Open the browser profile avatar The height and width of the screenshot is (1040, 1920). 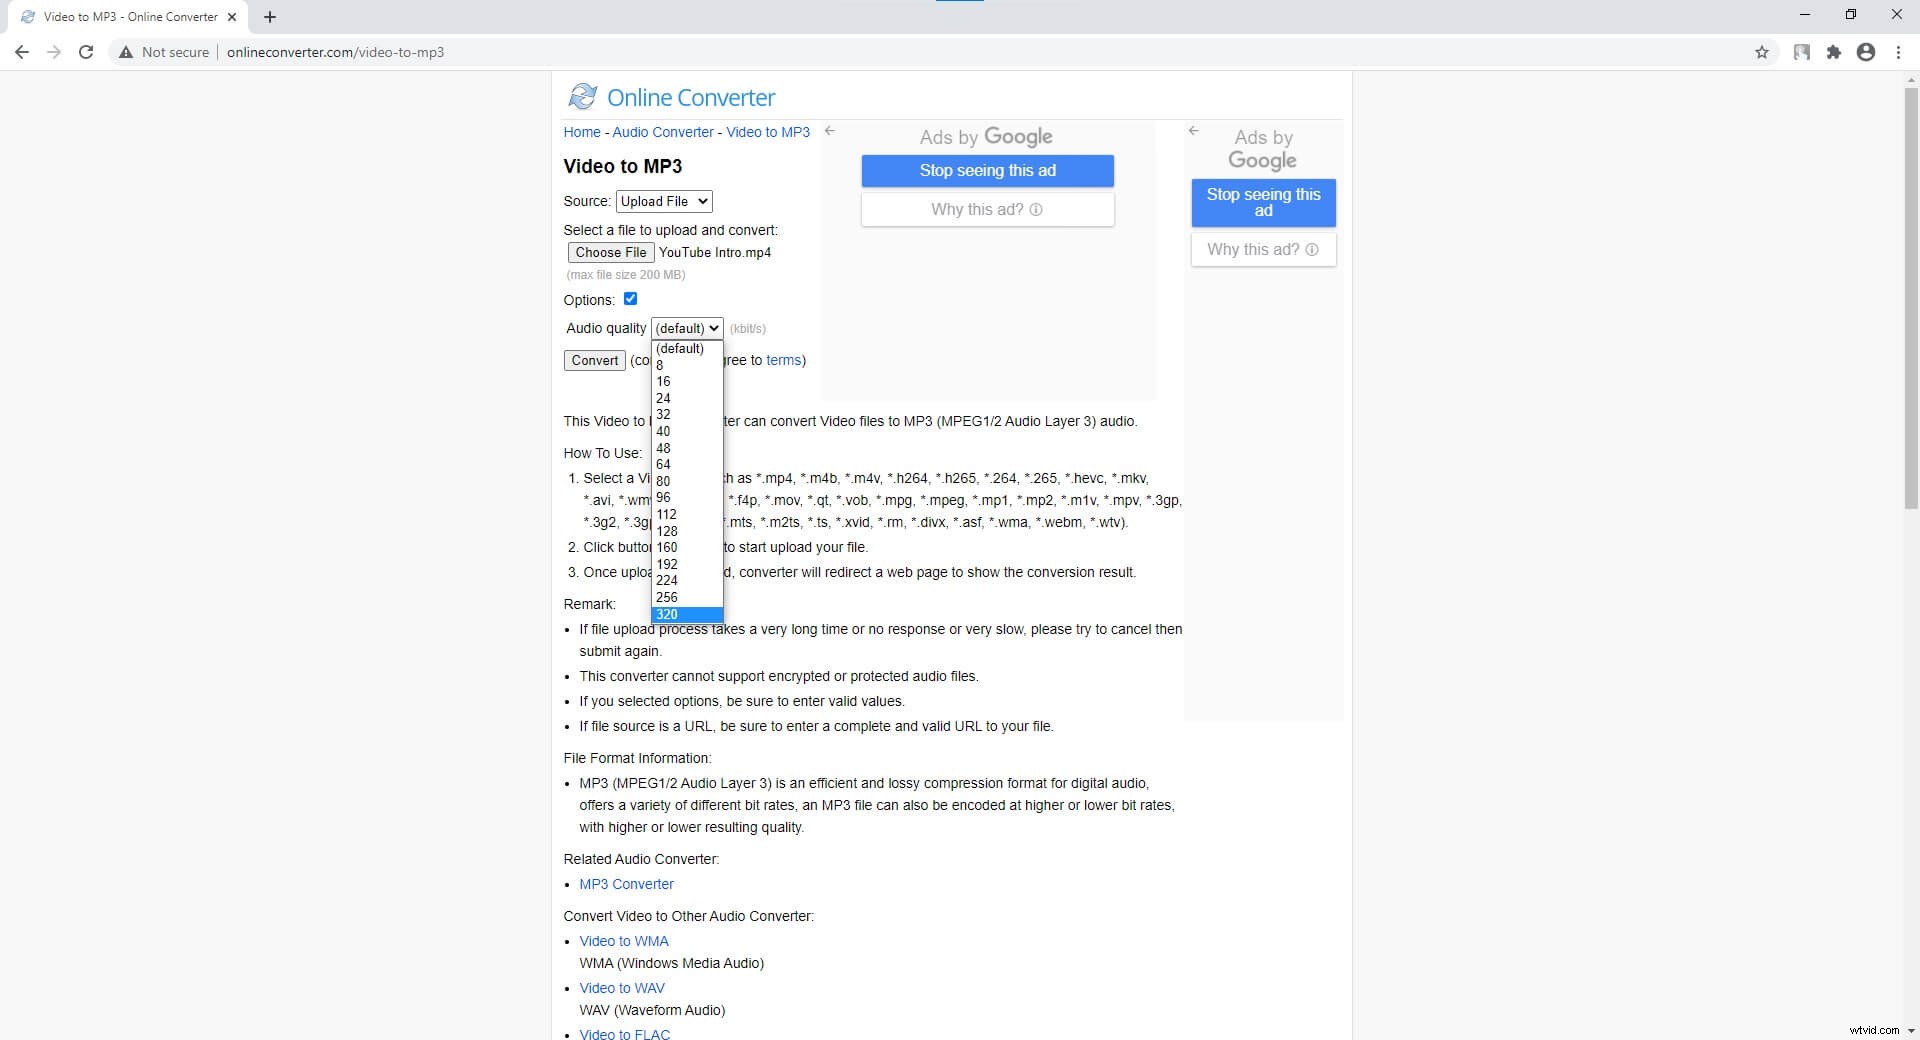point(1866,52)
